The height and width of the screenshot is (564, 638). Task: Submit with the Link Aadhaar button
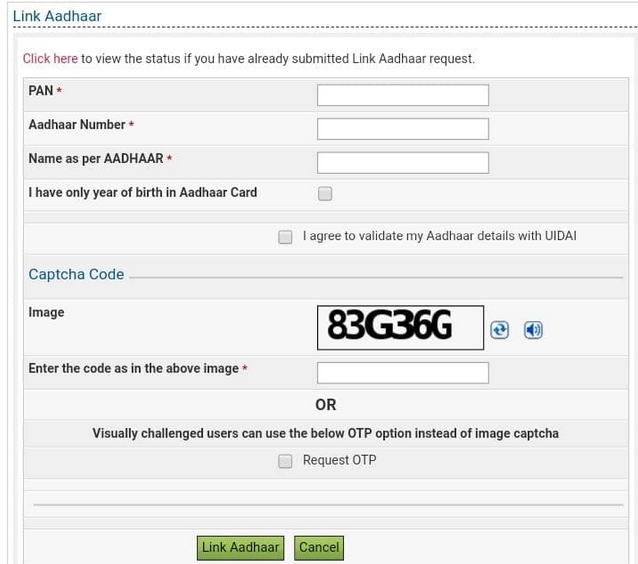pyautogui.click(x=240, y=548)
